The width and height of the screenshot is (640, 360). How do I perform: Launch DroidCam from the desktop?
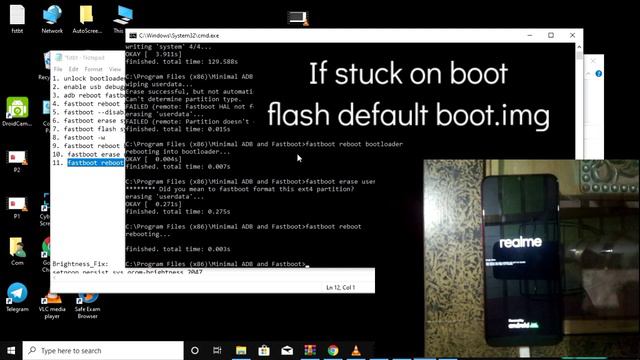17,111
